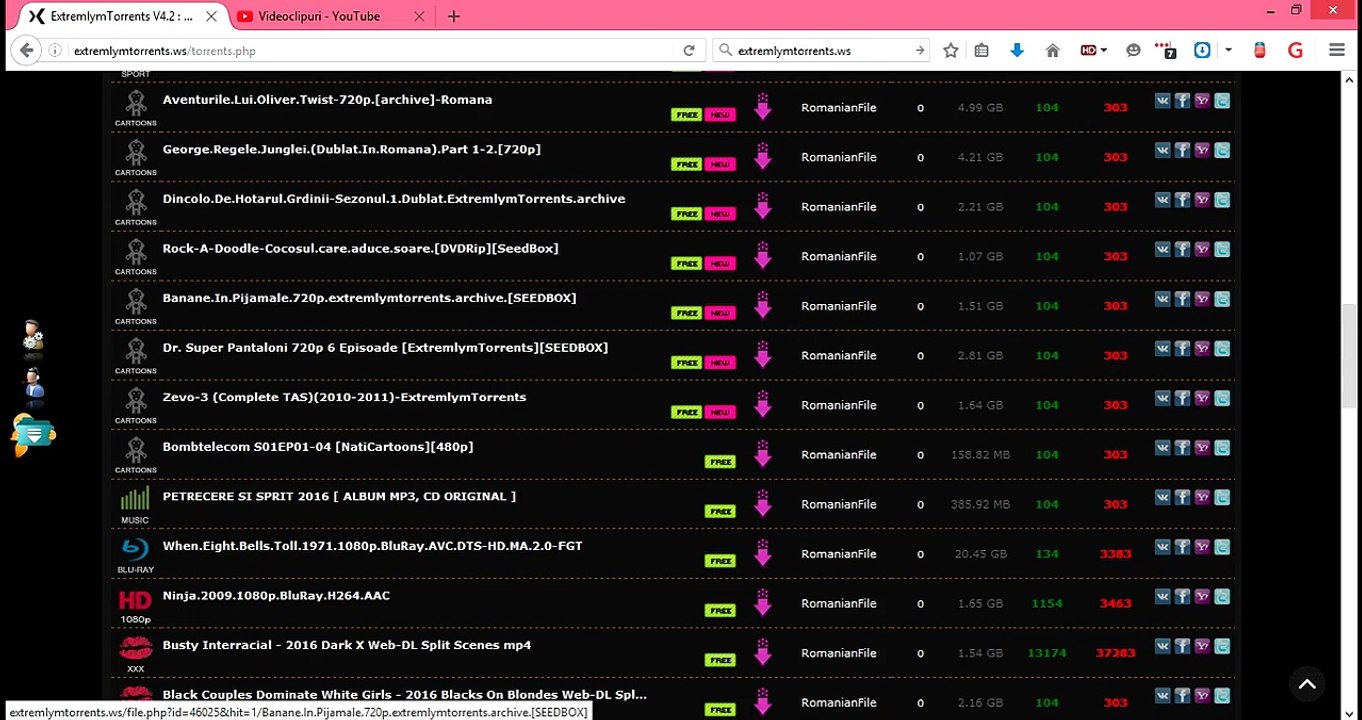Screen dimensions: 1362x720
Task: Share Rock-A-Doodle row on Twitter
Action: point(1222,249)
